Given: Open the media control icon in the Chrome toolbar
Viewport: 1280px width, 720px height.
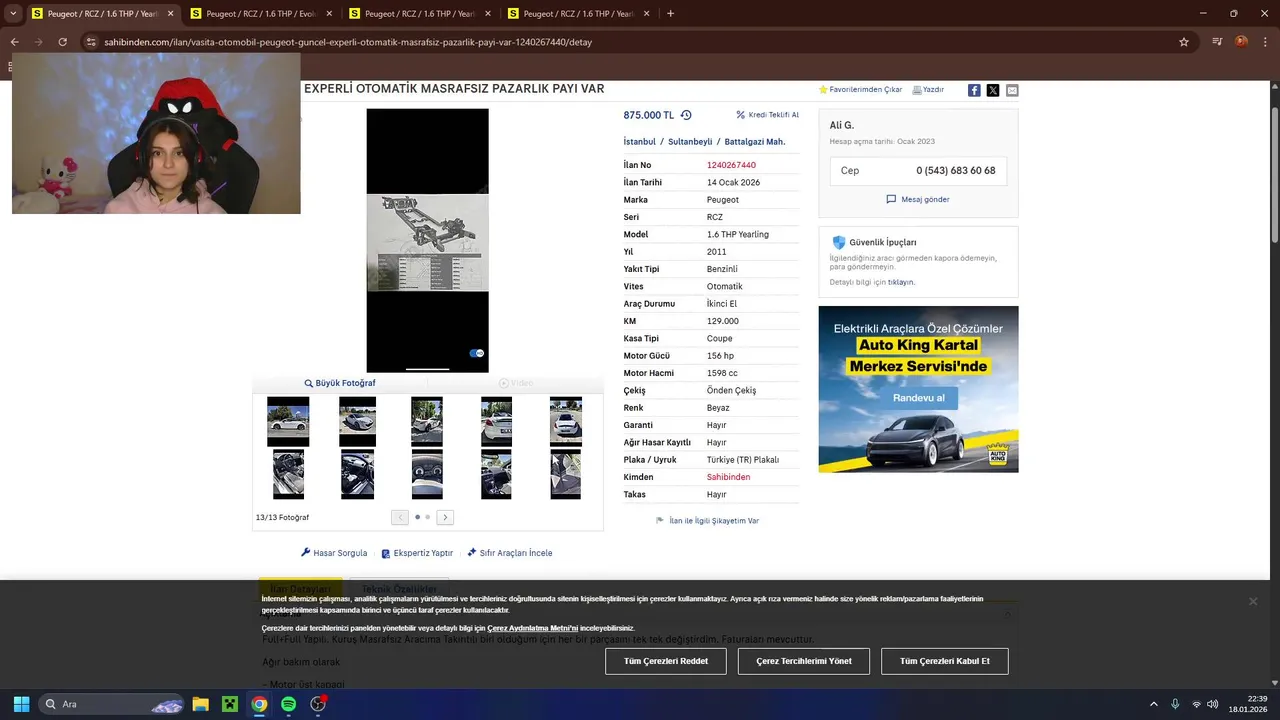Looking at the screenshot, I should tap(1217, 42).
